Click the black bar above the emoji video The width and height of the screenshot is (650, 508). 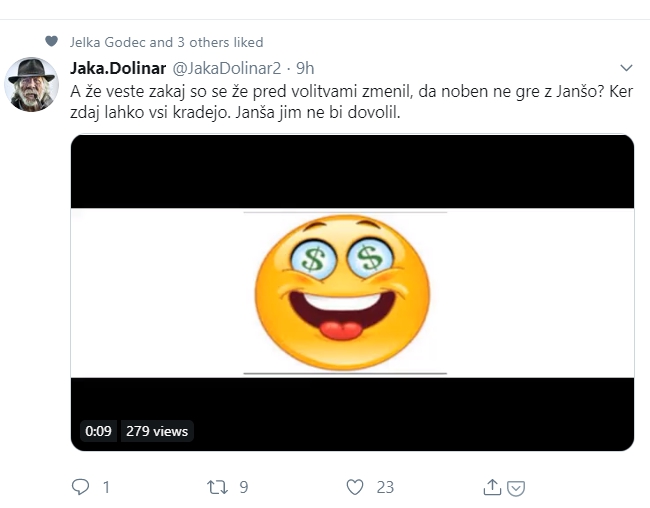(x=352, y=171)
